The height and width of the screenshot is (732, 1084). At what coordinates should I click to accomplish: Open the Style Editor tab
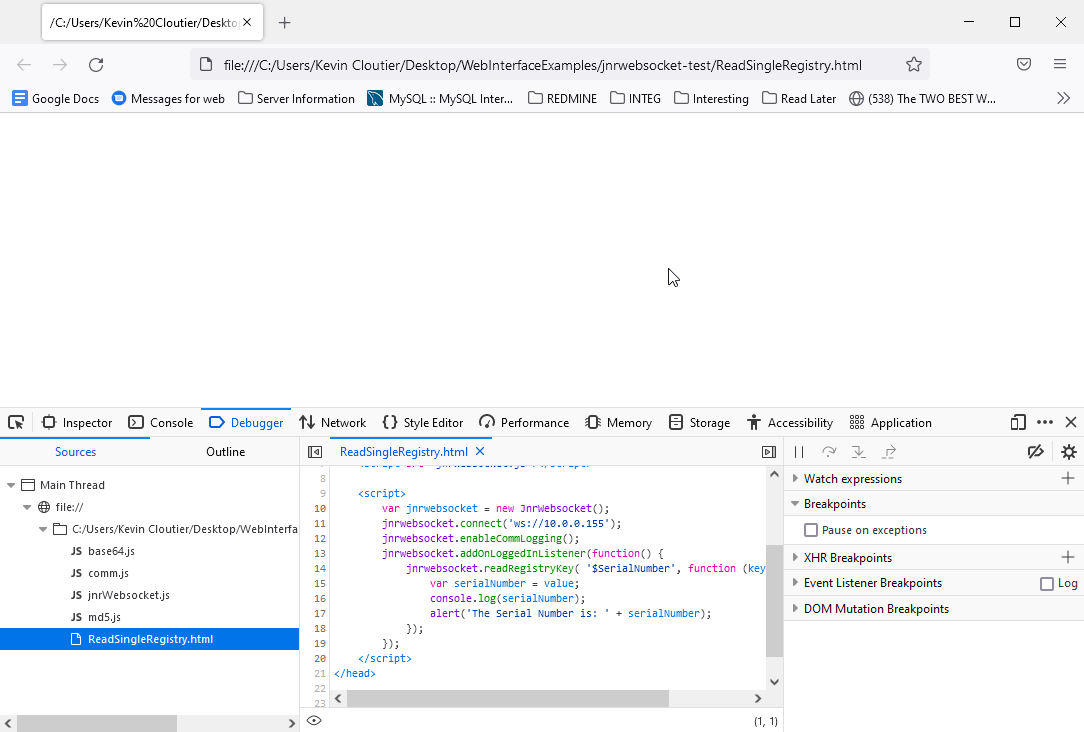tap(422, 422)
